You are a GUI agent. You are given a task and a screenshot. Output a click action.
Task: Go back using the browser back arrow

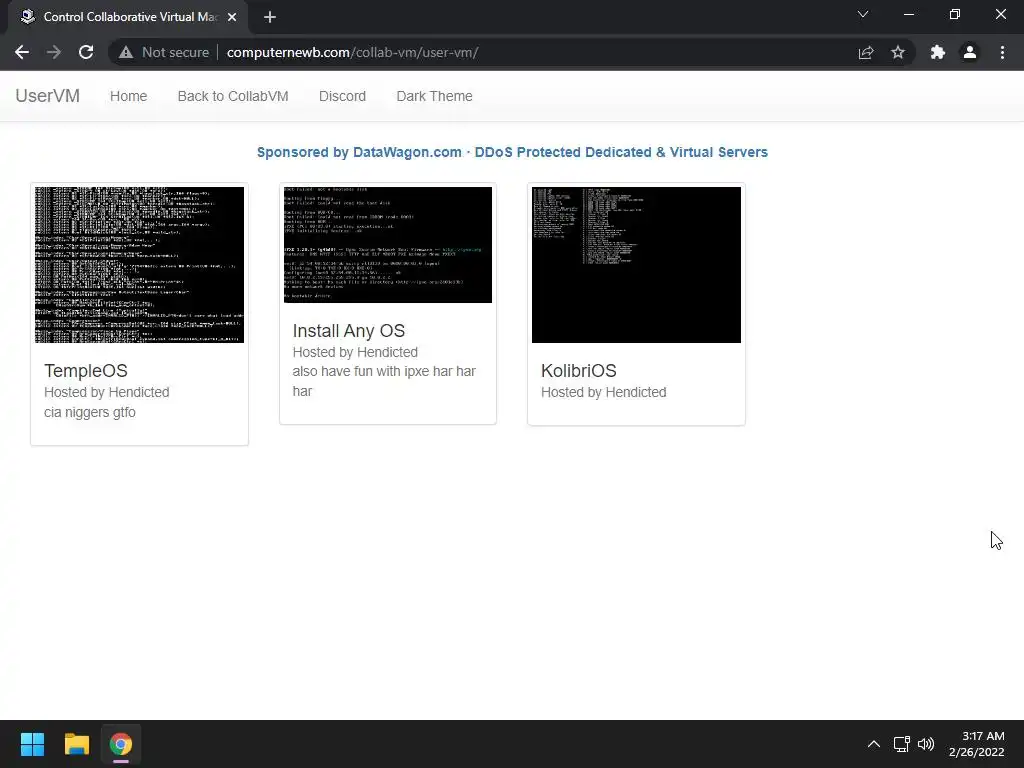tap(22, 52)
